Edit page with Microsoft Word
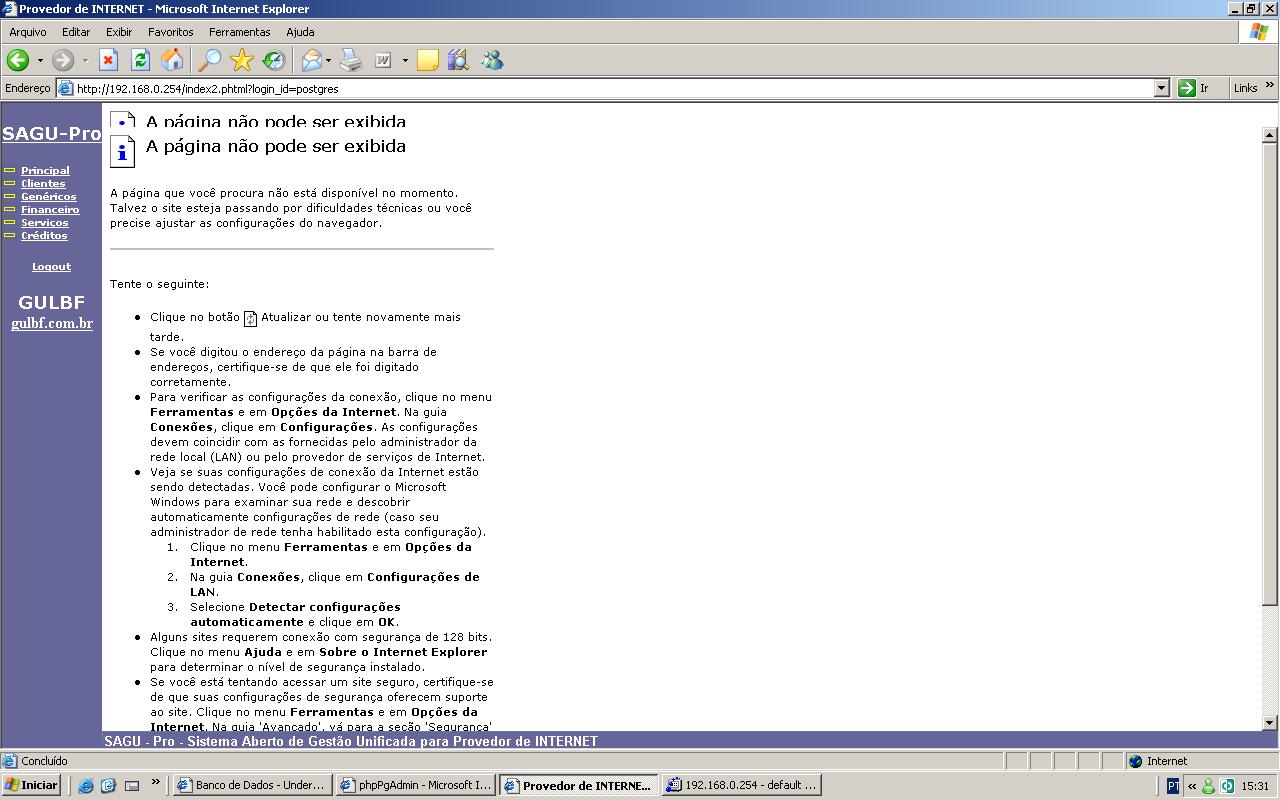The width and height of the screenshot is (1280, 800). point(383,61)
